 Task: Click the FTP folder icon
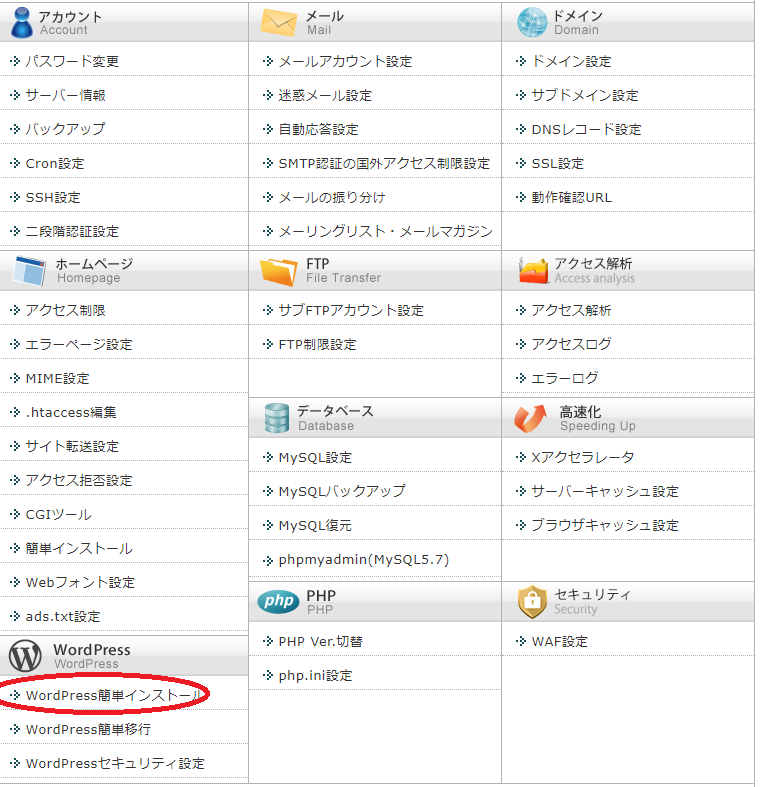pos(279,271)
